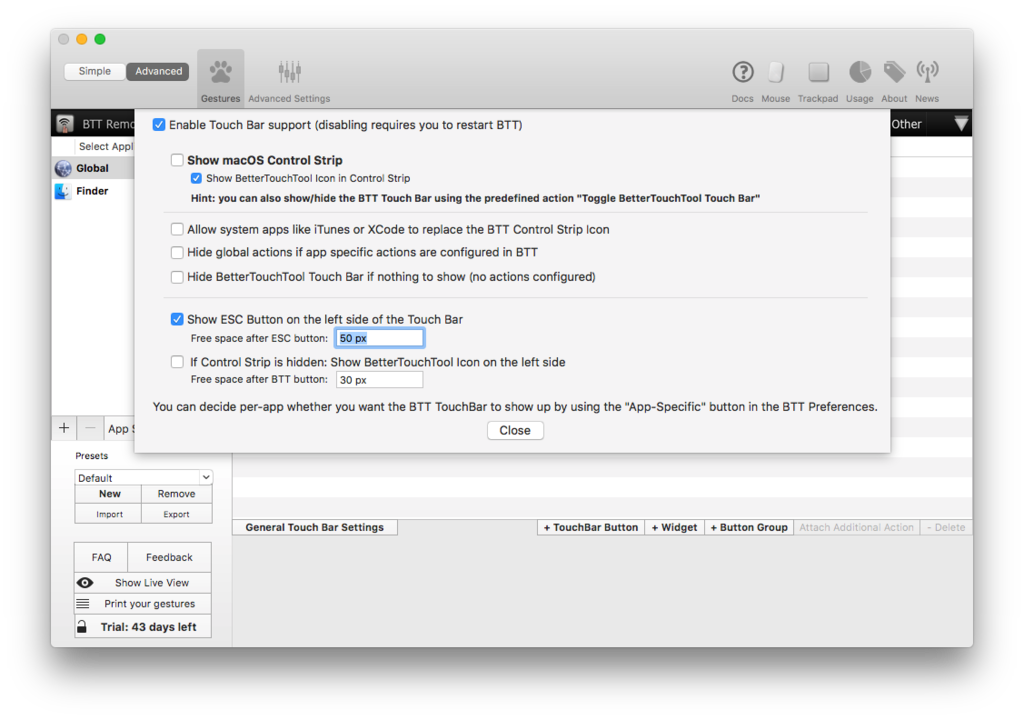
Task: Click the Select Application header text
Action: click(x=106, y=146)
